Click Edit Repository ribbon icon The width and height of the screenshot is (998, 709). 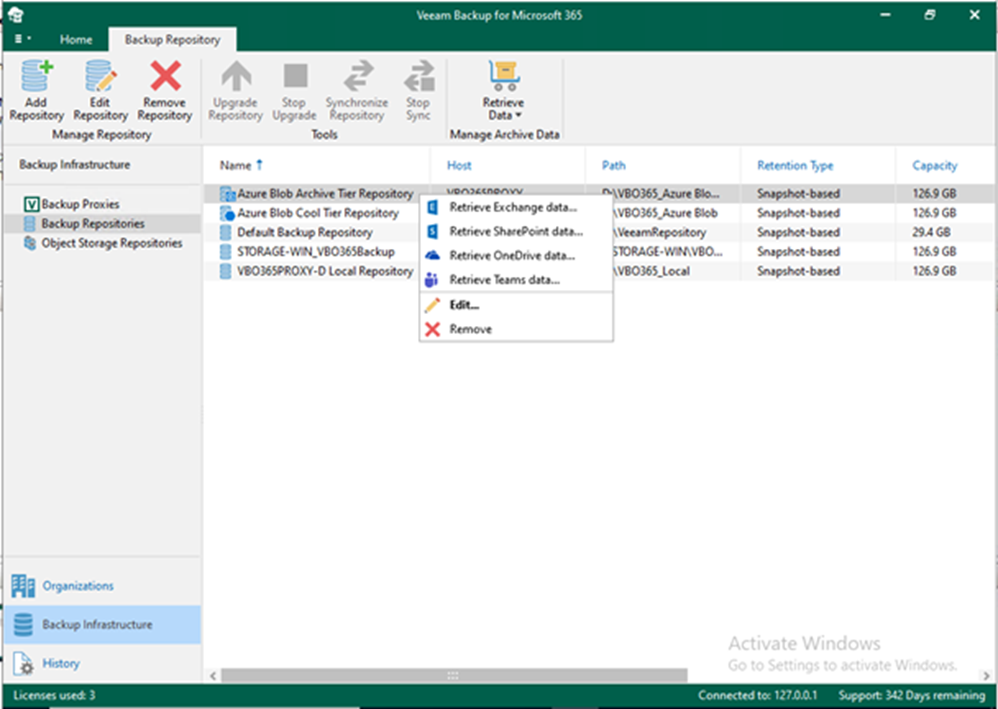101,76
